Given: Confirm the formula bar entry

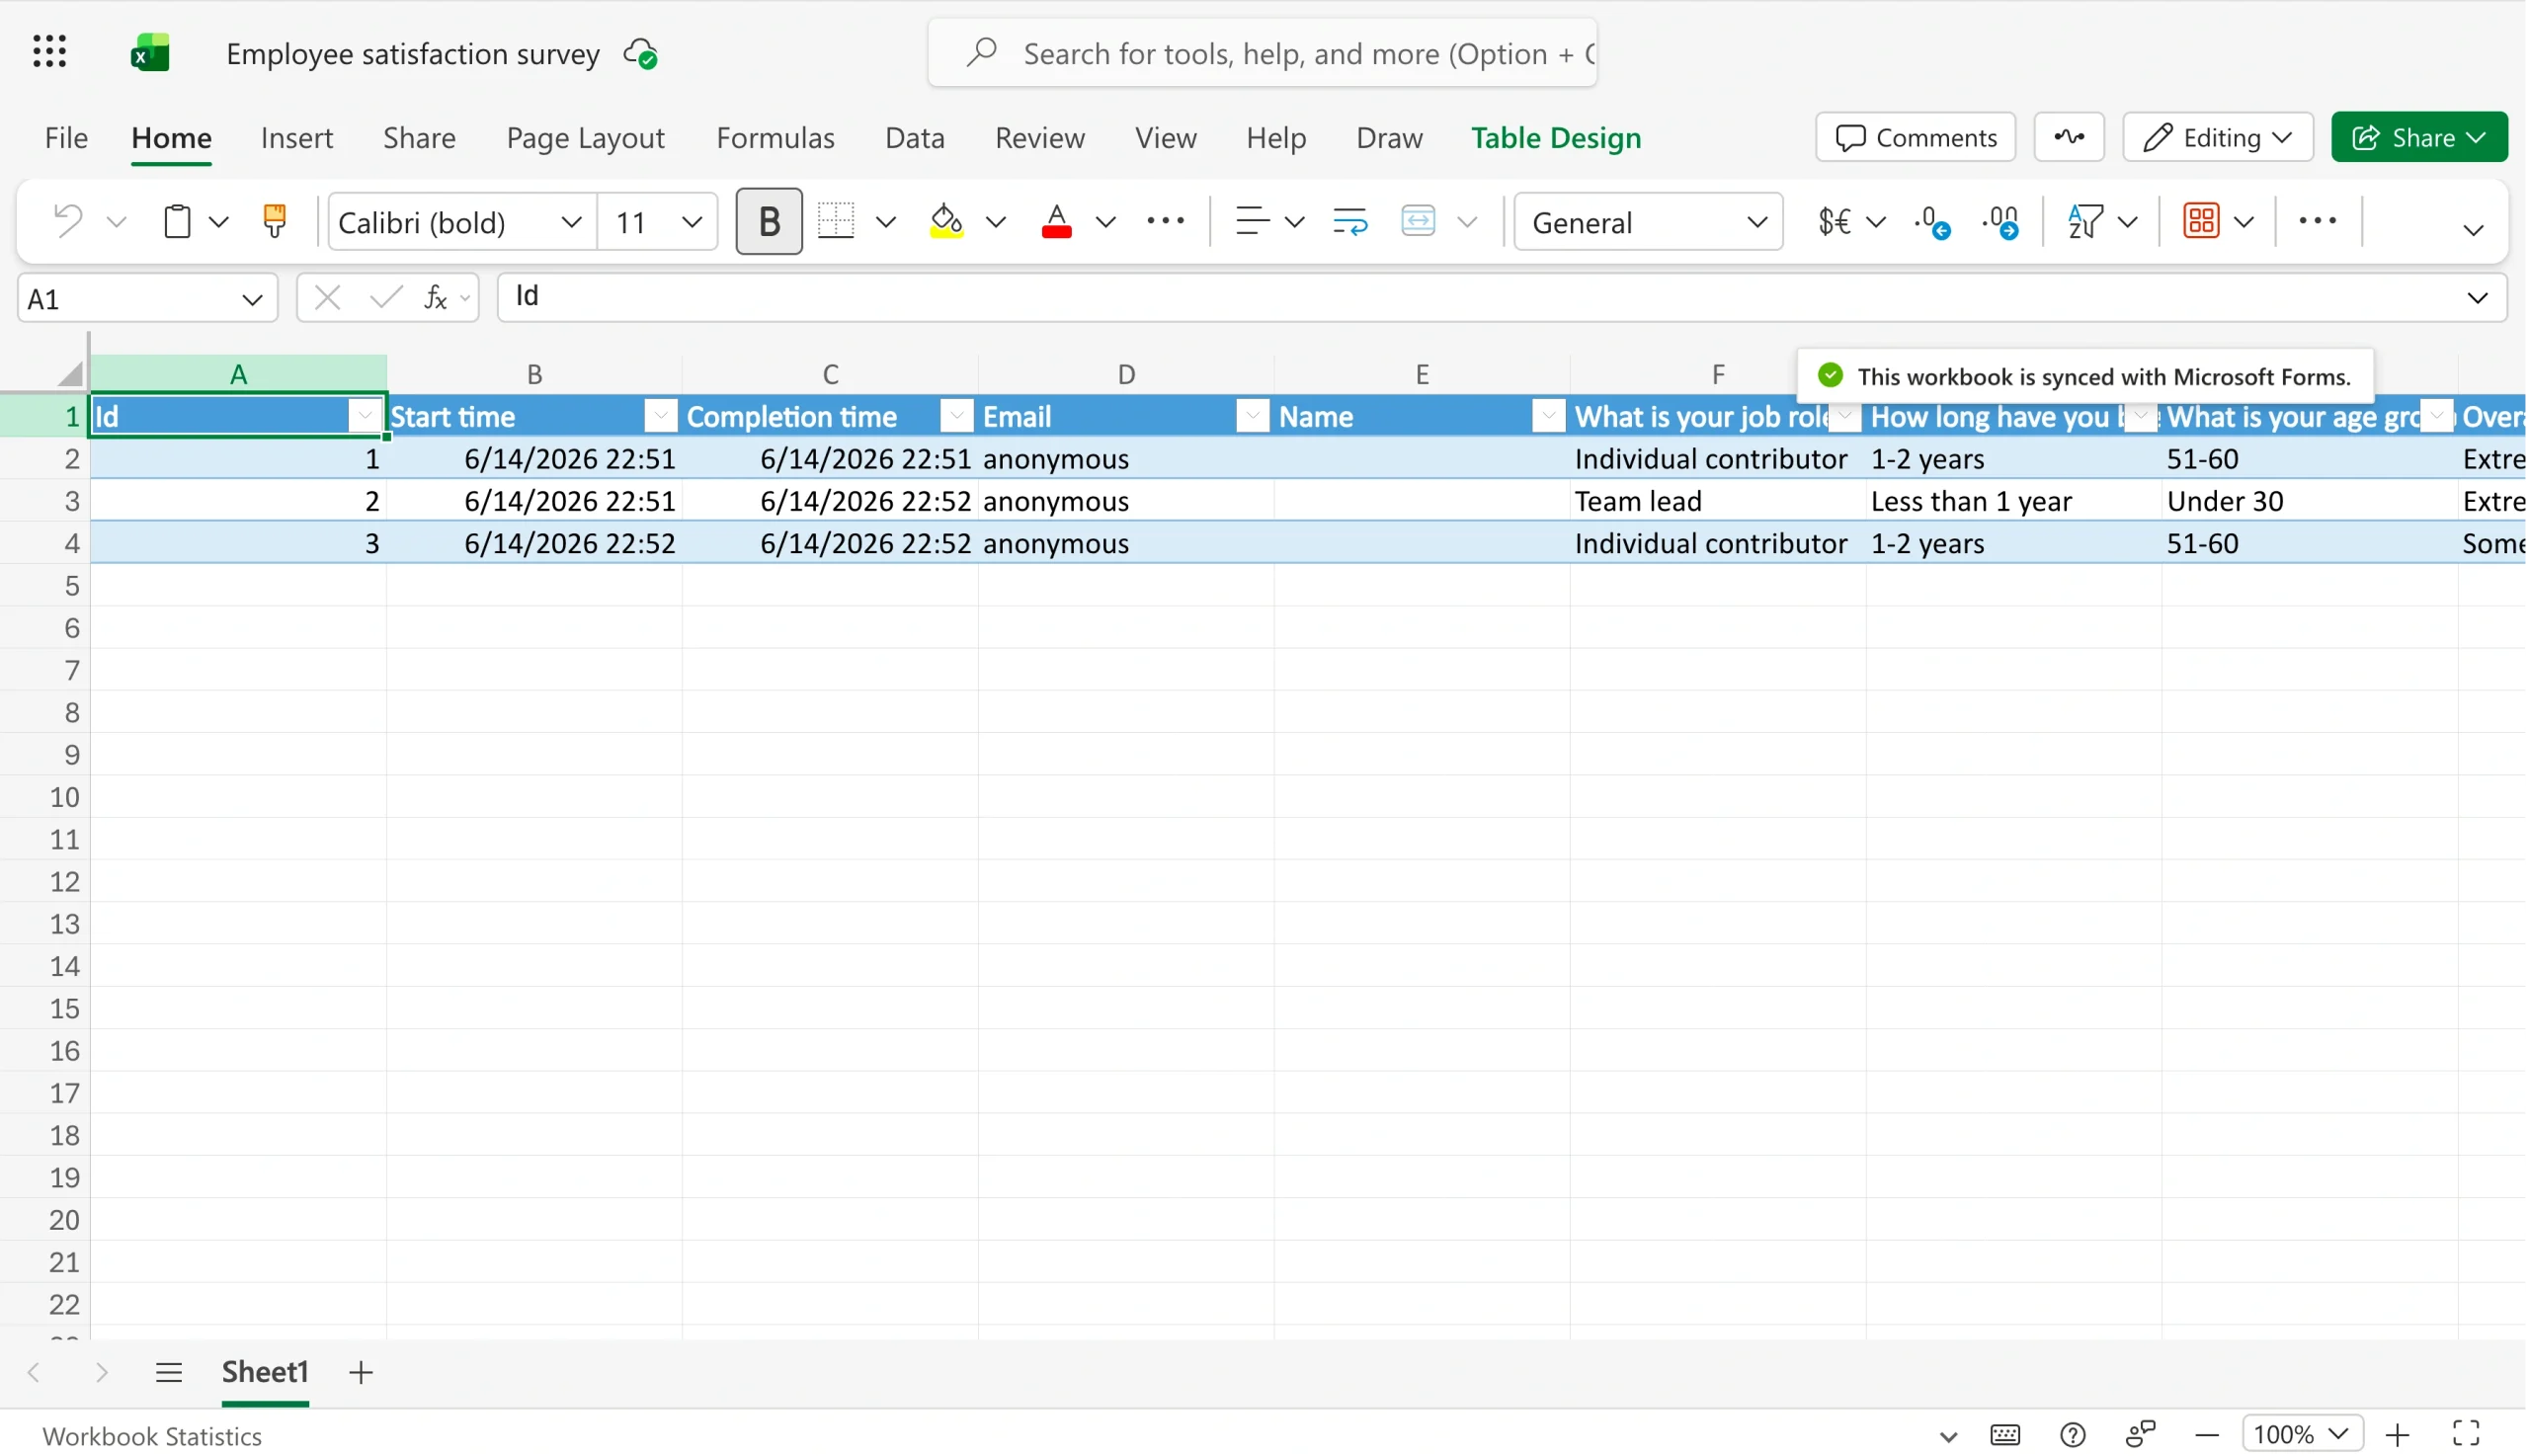Looking at the screenshot, I should click(386, 297).
